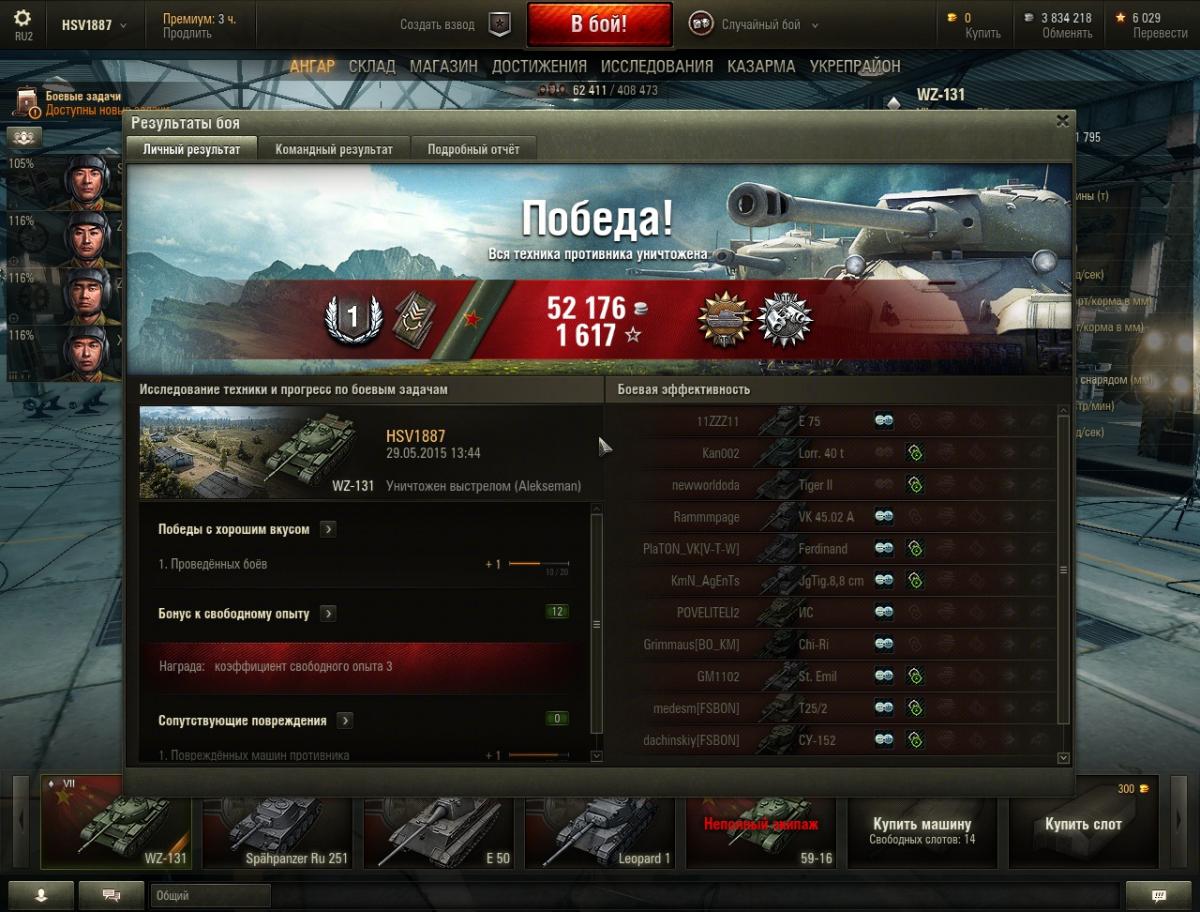Click green damage icon for Lorr. 40 t

[x=914, y=453]
